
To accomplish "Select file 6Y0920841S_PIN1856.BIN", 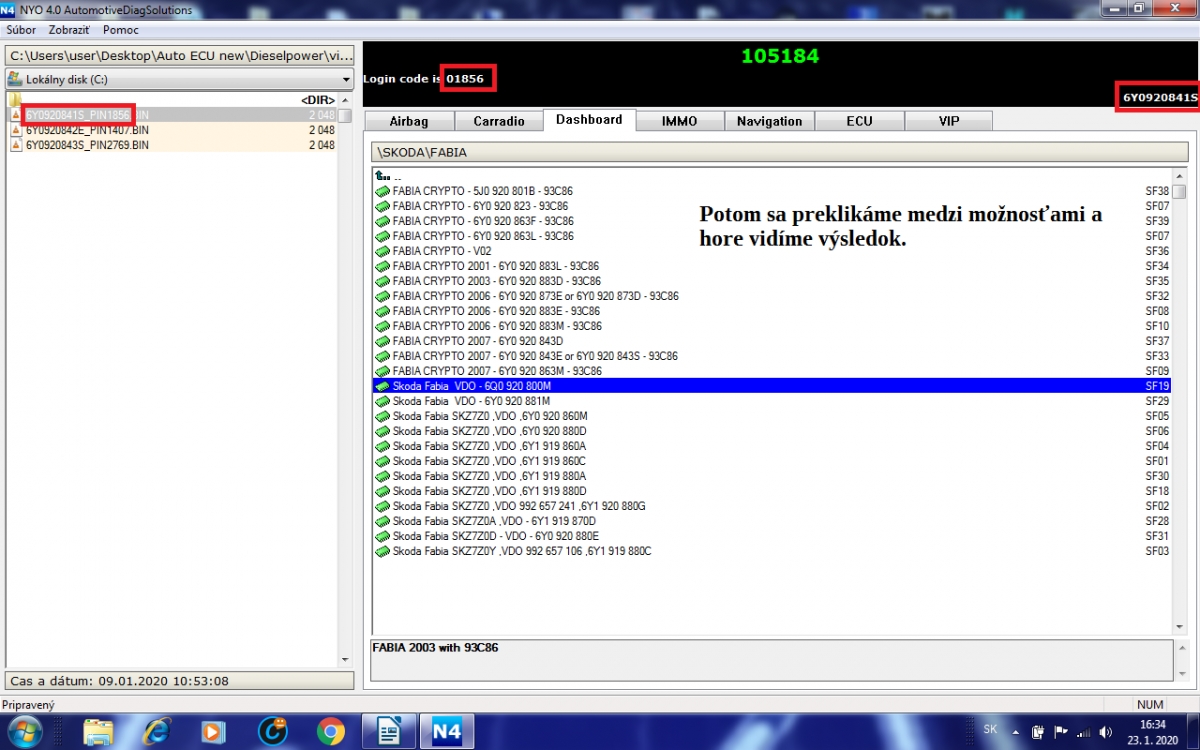I will tap(172, 115).
